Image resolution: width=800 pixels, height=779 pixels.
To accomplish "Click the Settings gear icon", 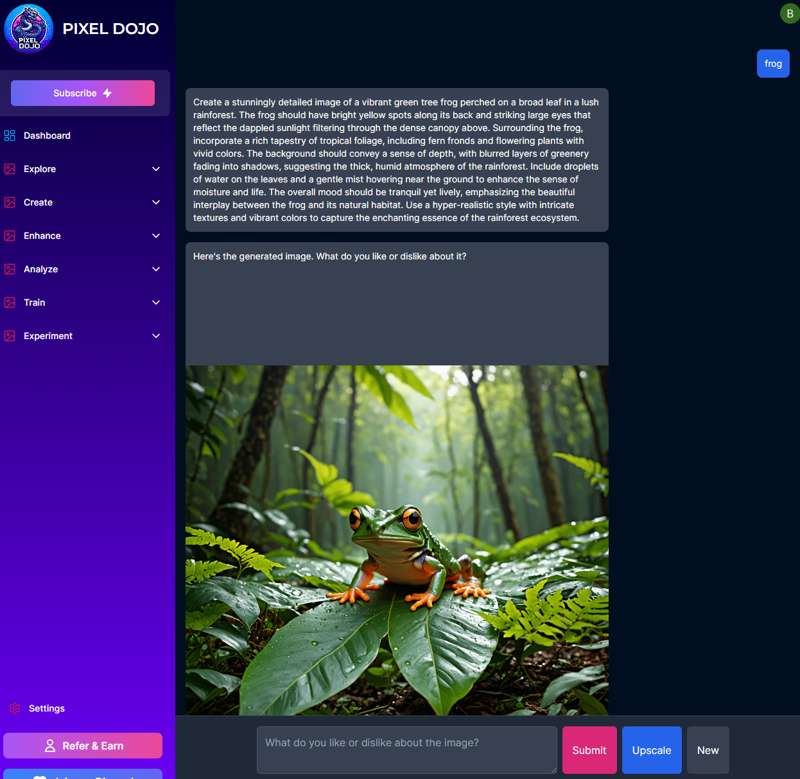I will coord(15,708).
